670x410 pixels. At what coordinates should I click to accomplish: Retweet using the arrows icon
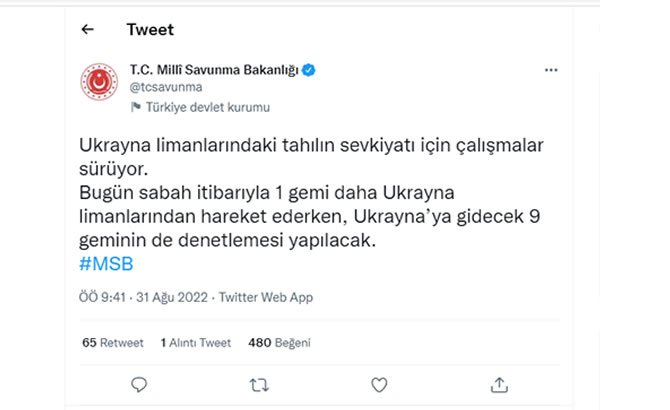[x=258, y=384]
